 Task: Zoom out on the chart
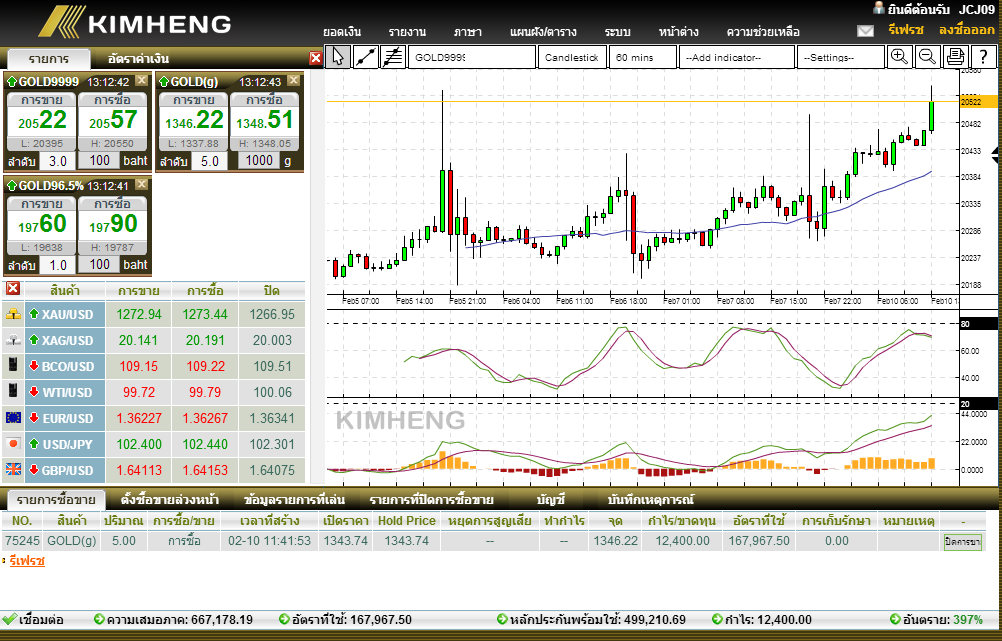[x=927, y=57]
